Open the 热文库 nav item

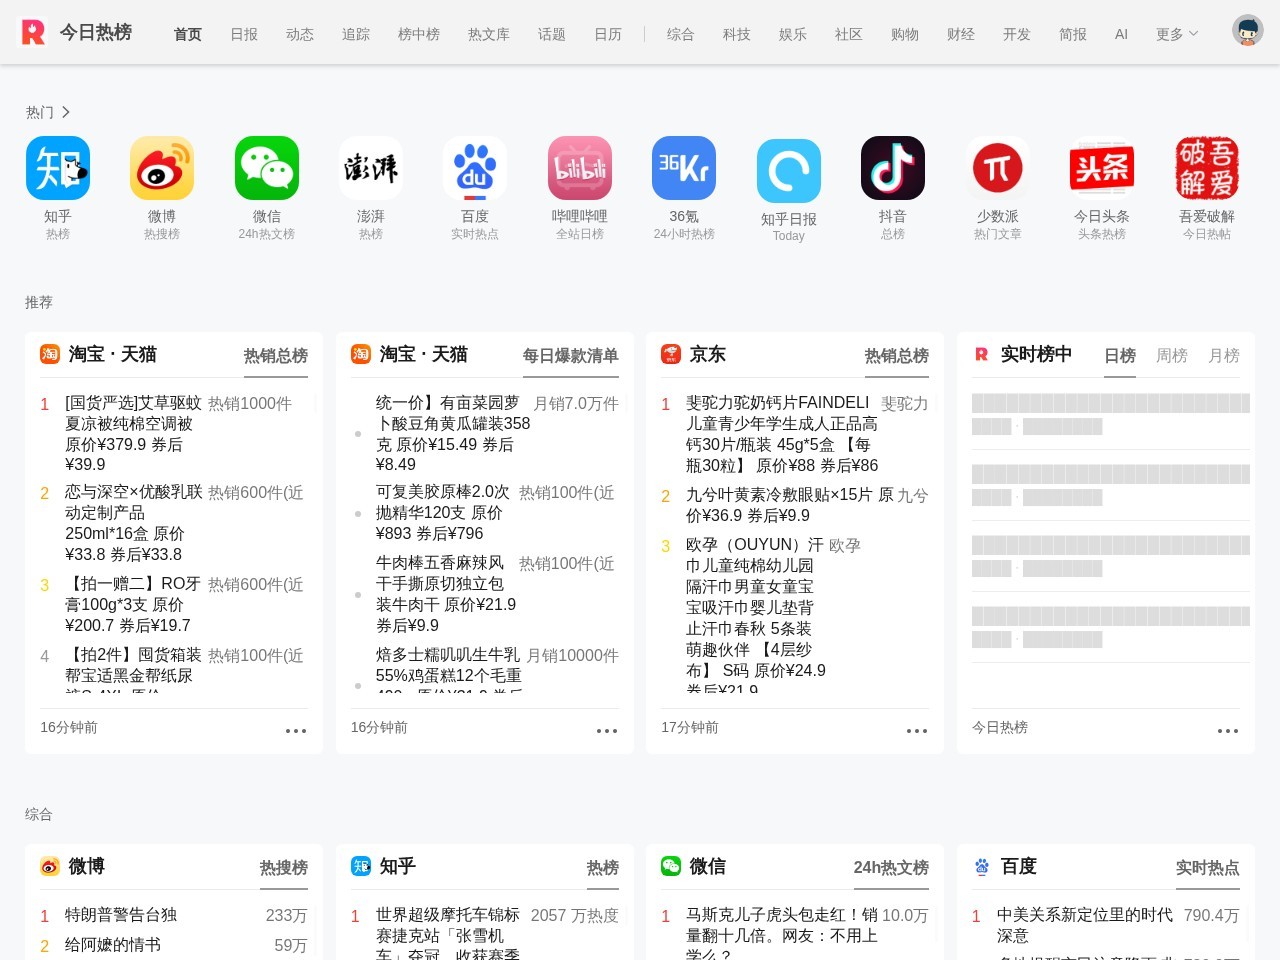tap(489, 34)
